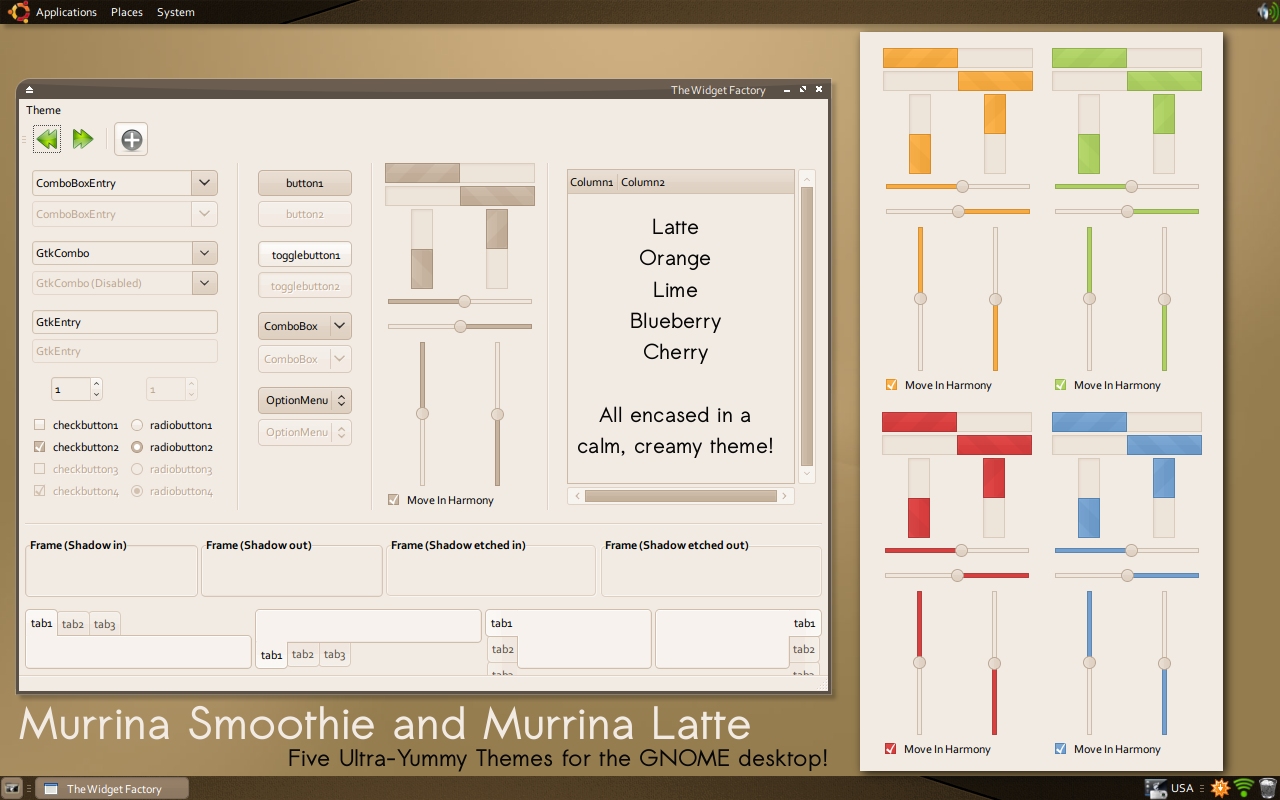The image size is (1280, 800).
Task: Click the disabled button2
Action: pyautogui.click(x=305, y=214)
